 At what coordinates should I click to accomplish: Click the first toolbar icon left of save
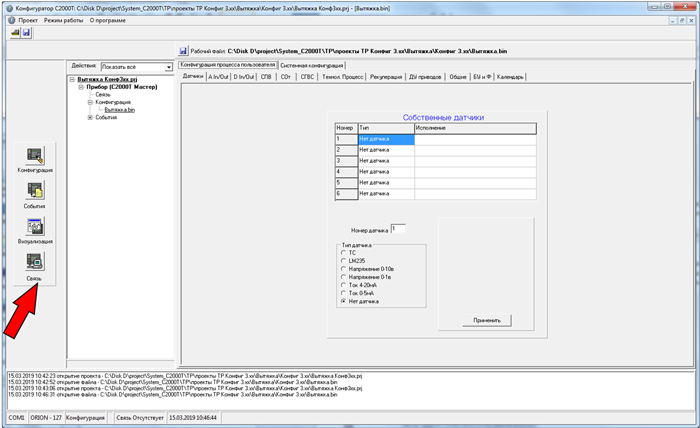[15, 33]
